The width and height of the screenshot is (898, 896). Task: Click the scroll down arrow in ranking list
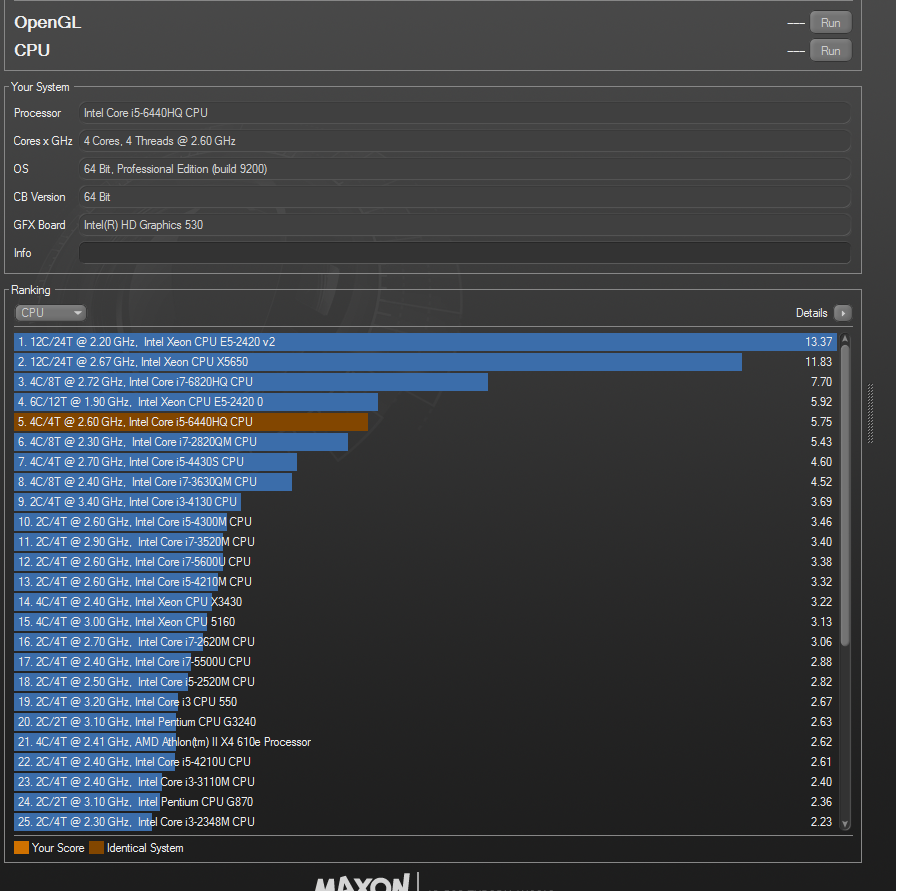[845, 823]
